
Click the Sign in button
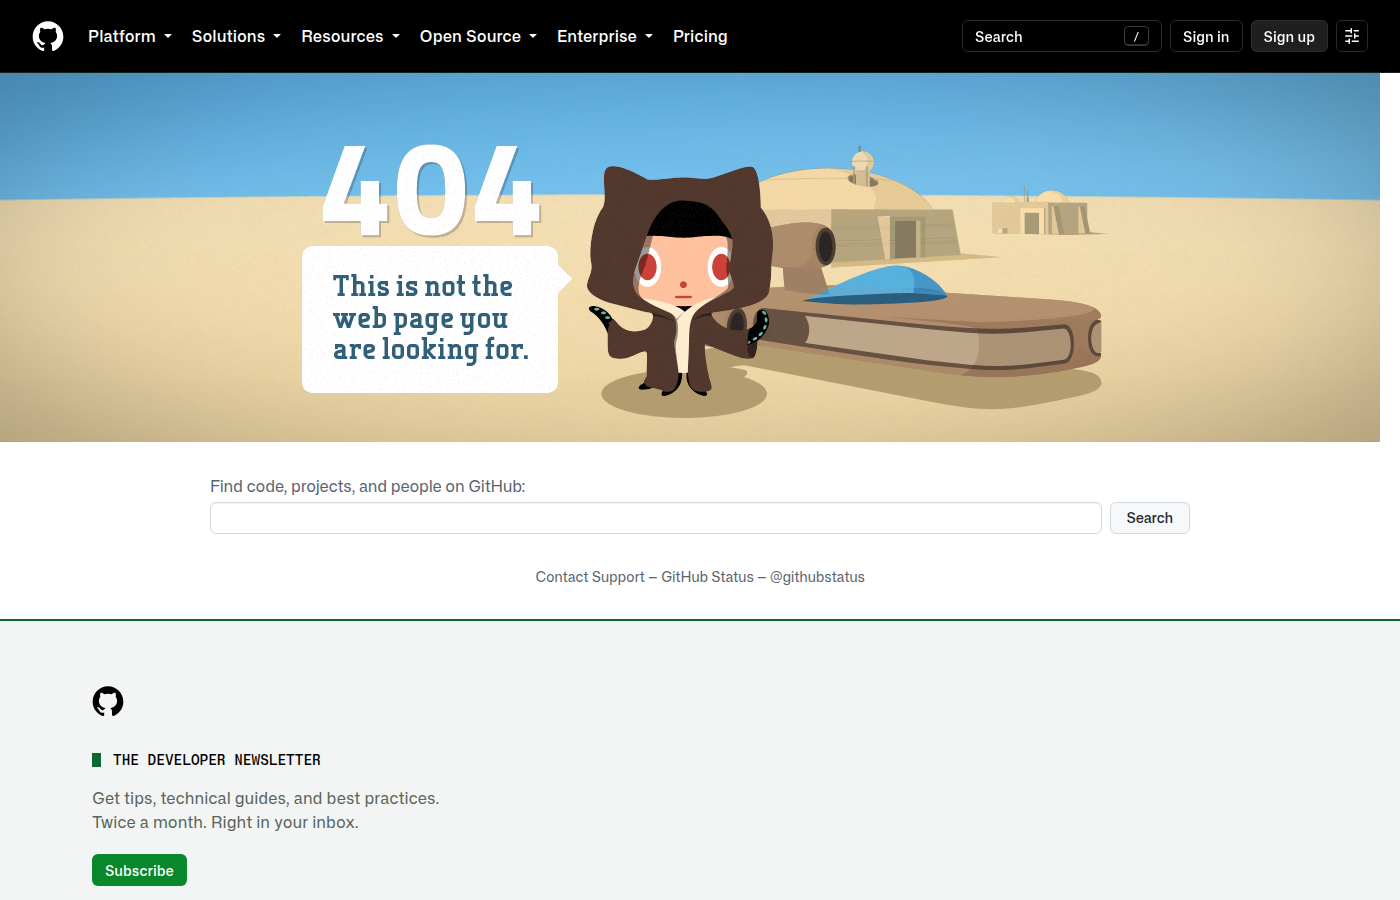[1206, 36]
